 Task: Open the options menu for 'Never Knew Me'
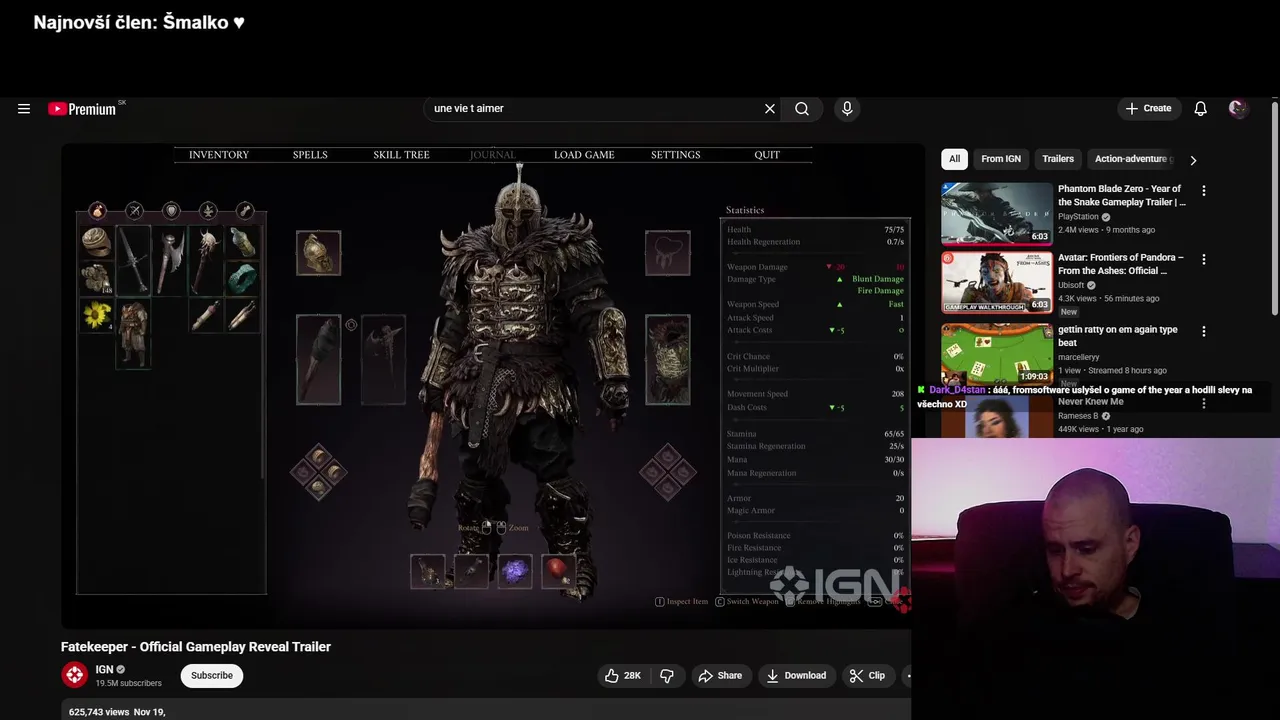[1204, 403]
